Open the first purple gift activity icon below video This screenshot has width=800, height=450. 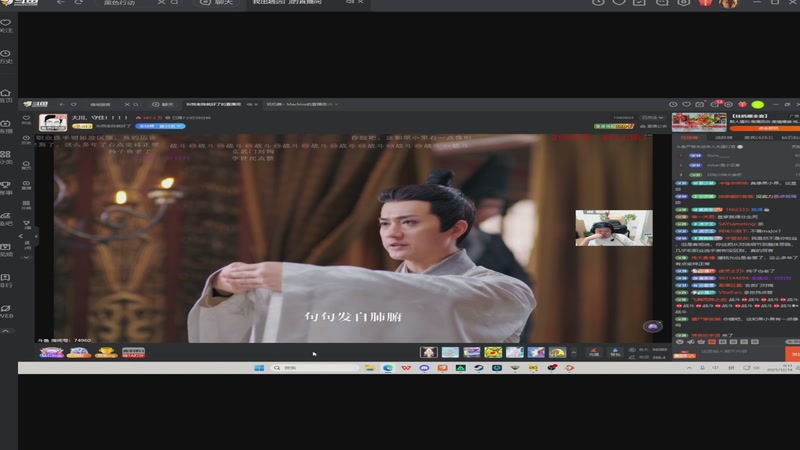[x=52, y=352]
